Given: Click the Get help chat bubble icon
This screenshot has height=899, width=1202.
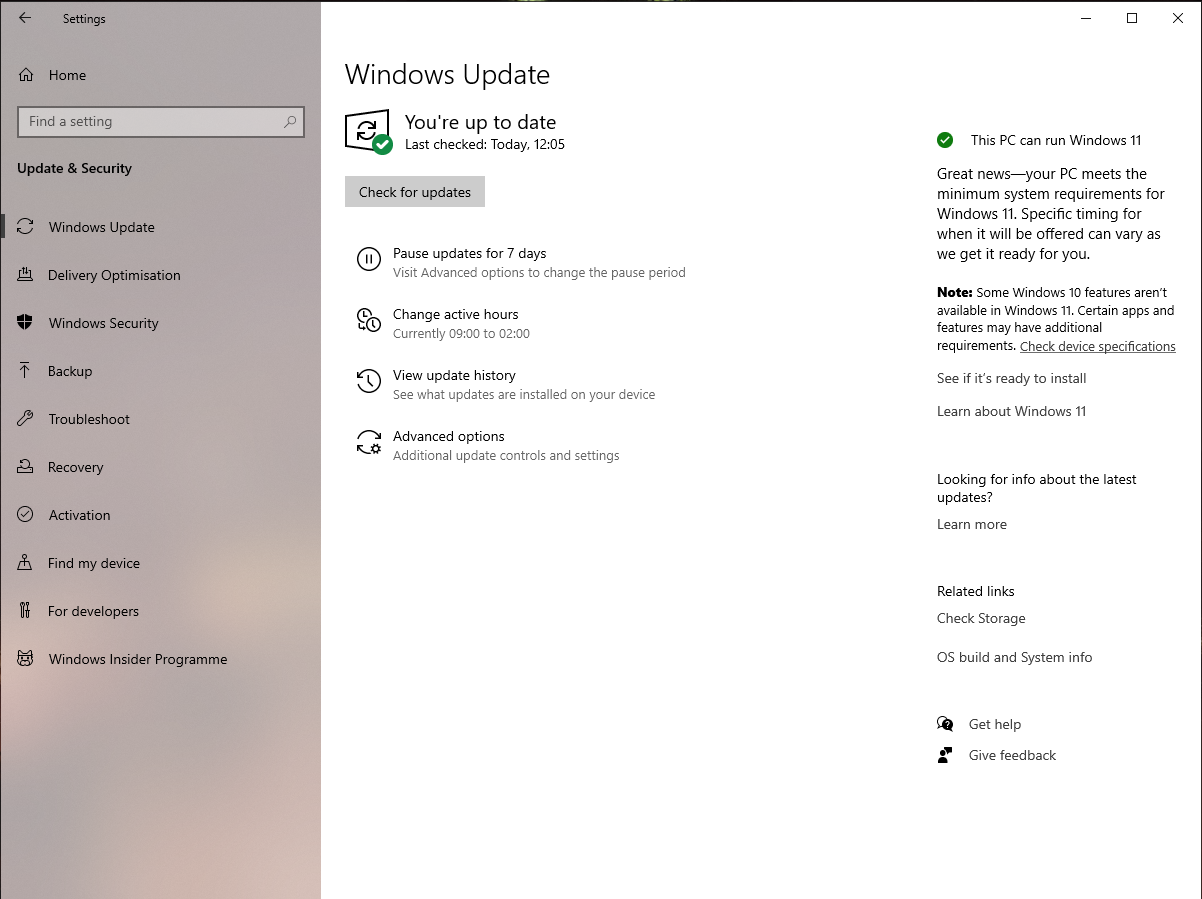Looking at the screenshot, I should pyautogui.click(x=945, y=724).
